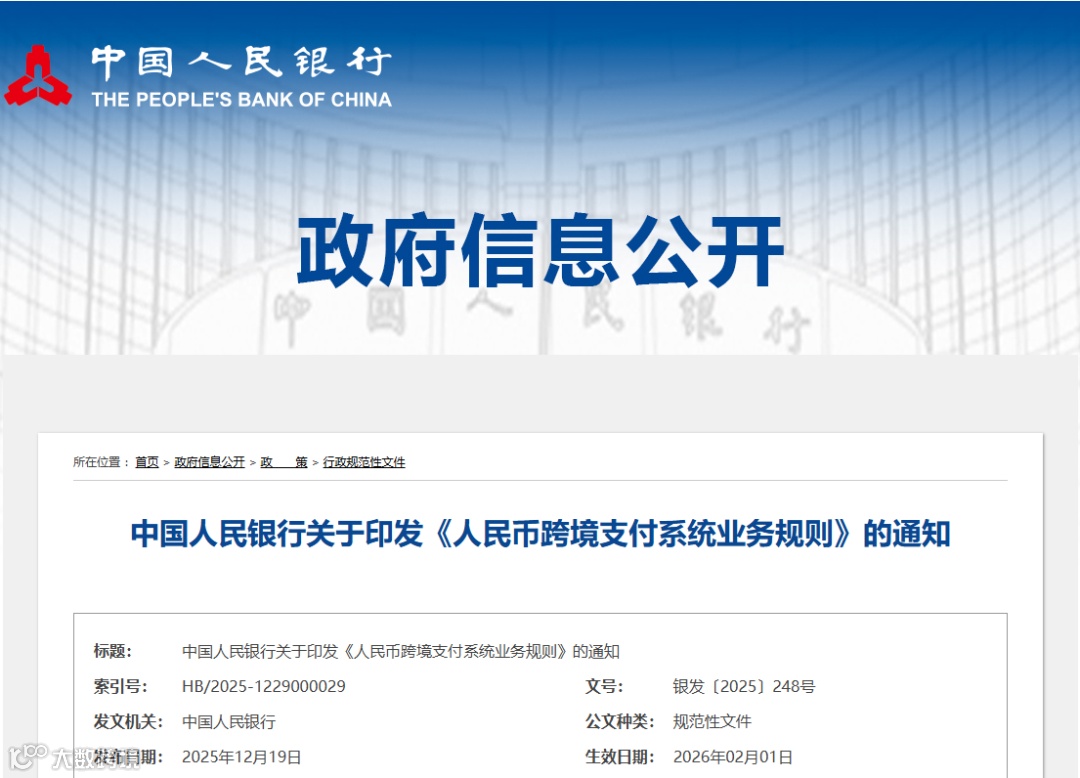The image size is (1080, 778).
Task: Click the 公文种类 field label
Action: 620,722
